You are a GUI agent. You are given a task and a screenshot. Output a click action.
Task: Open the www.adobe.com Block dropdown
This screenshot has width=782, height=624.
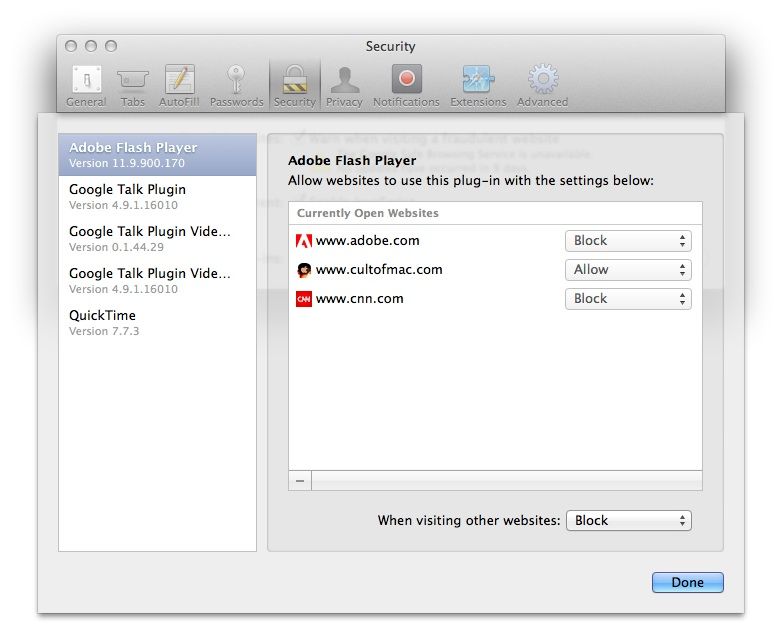(628, 241)
